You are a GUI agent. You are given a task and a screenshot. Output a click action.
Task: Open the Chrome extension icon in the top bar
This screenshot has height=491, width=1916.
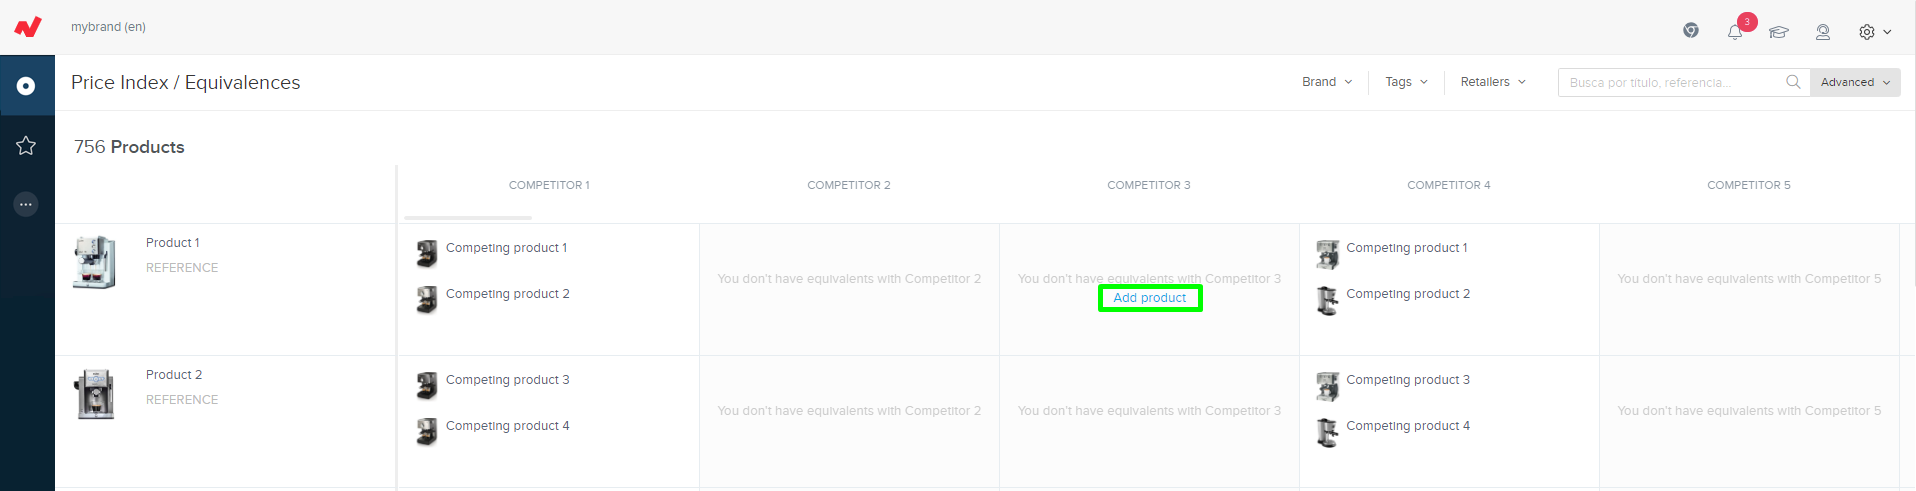(1691, 30)
